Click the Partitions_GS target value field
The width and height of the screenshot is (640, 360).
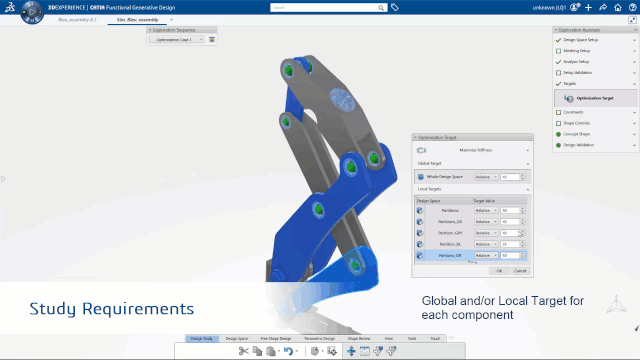510,222
